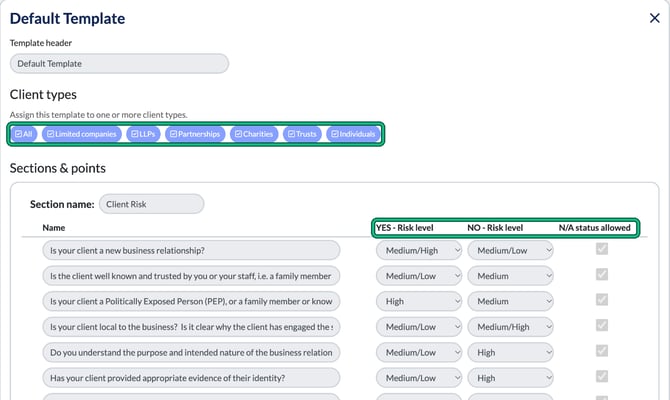
Task: Toggle the Trusts client type chip
Action: tap(302, 134)
